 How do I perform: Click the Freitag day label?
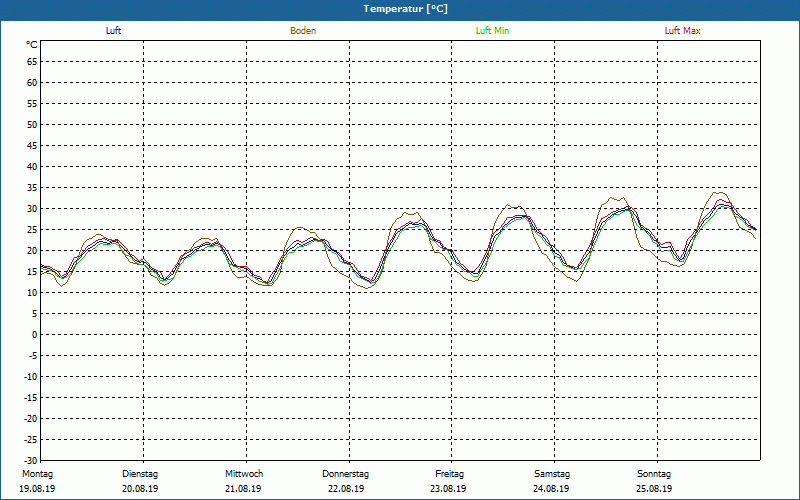click(449, 474)
